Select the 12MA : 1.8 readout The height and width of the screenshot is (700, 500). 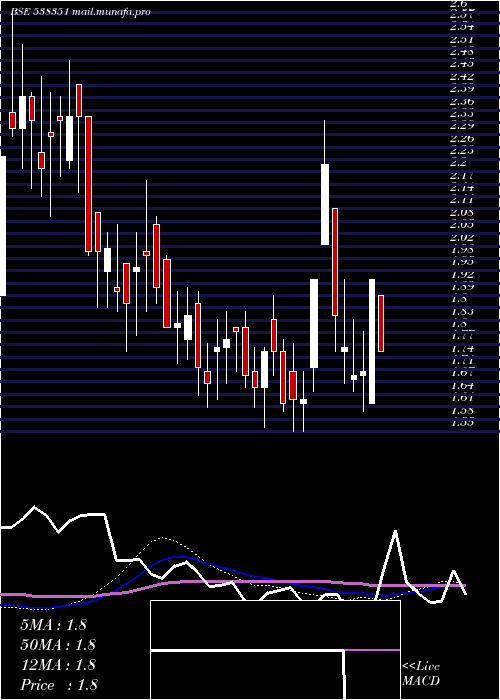coord(58,665)
